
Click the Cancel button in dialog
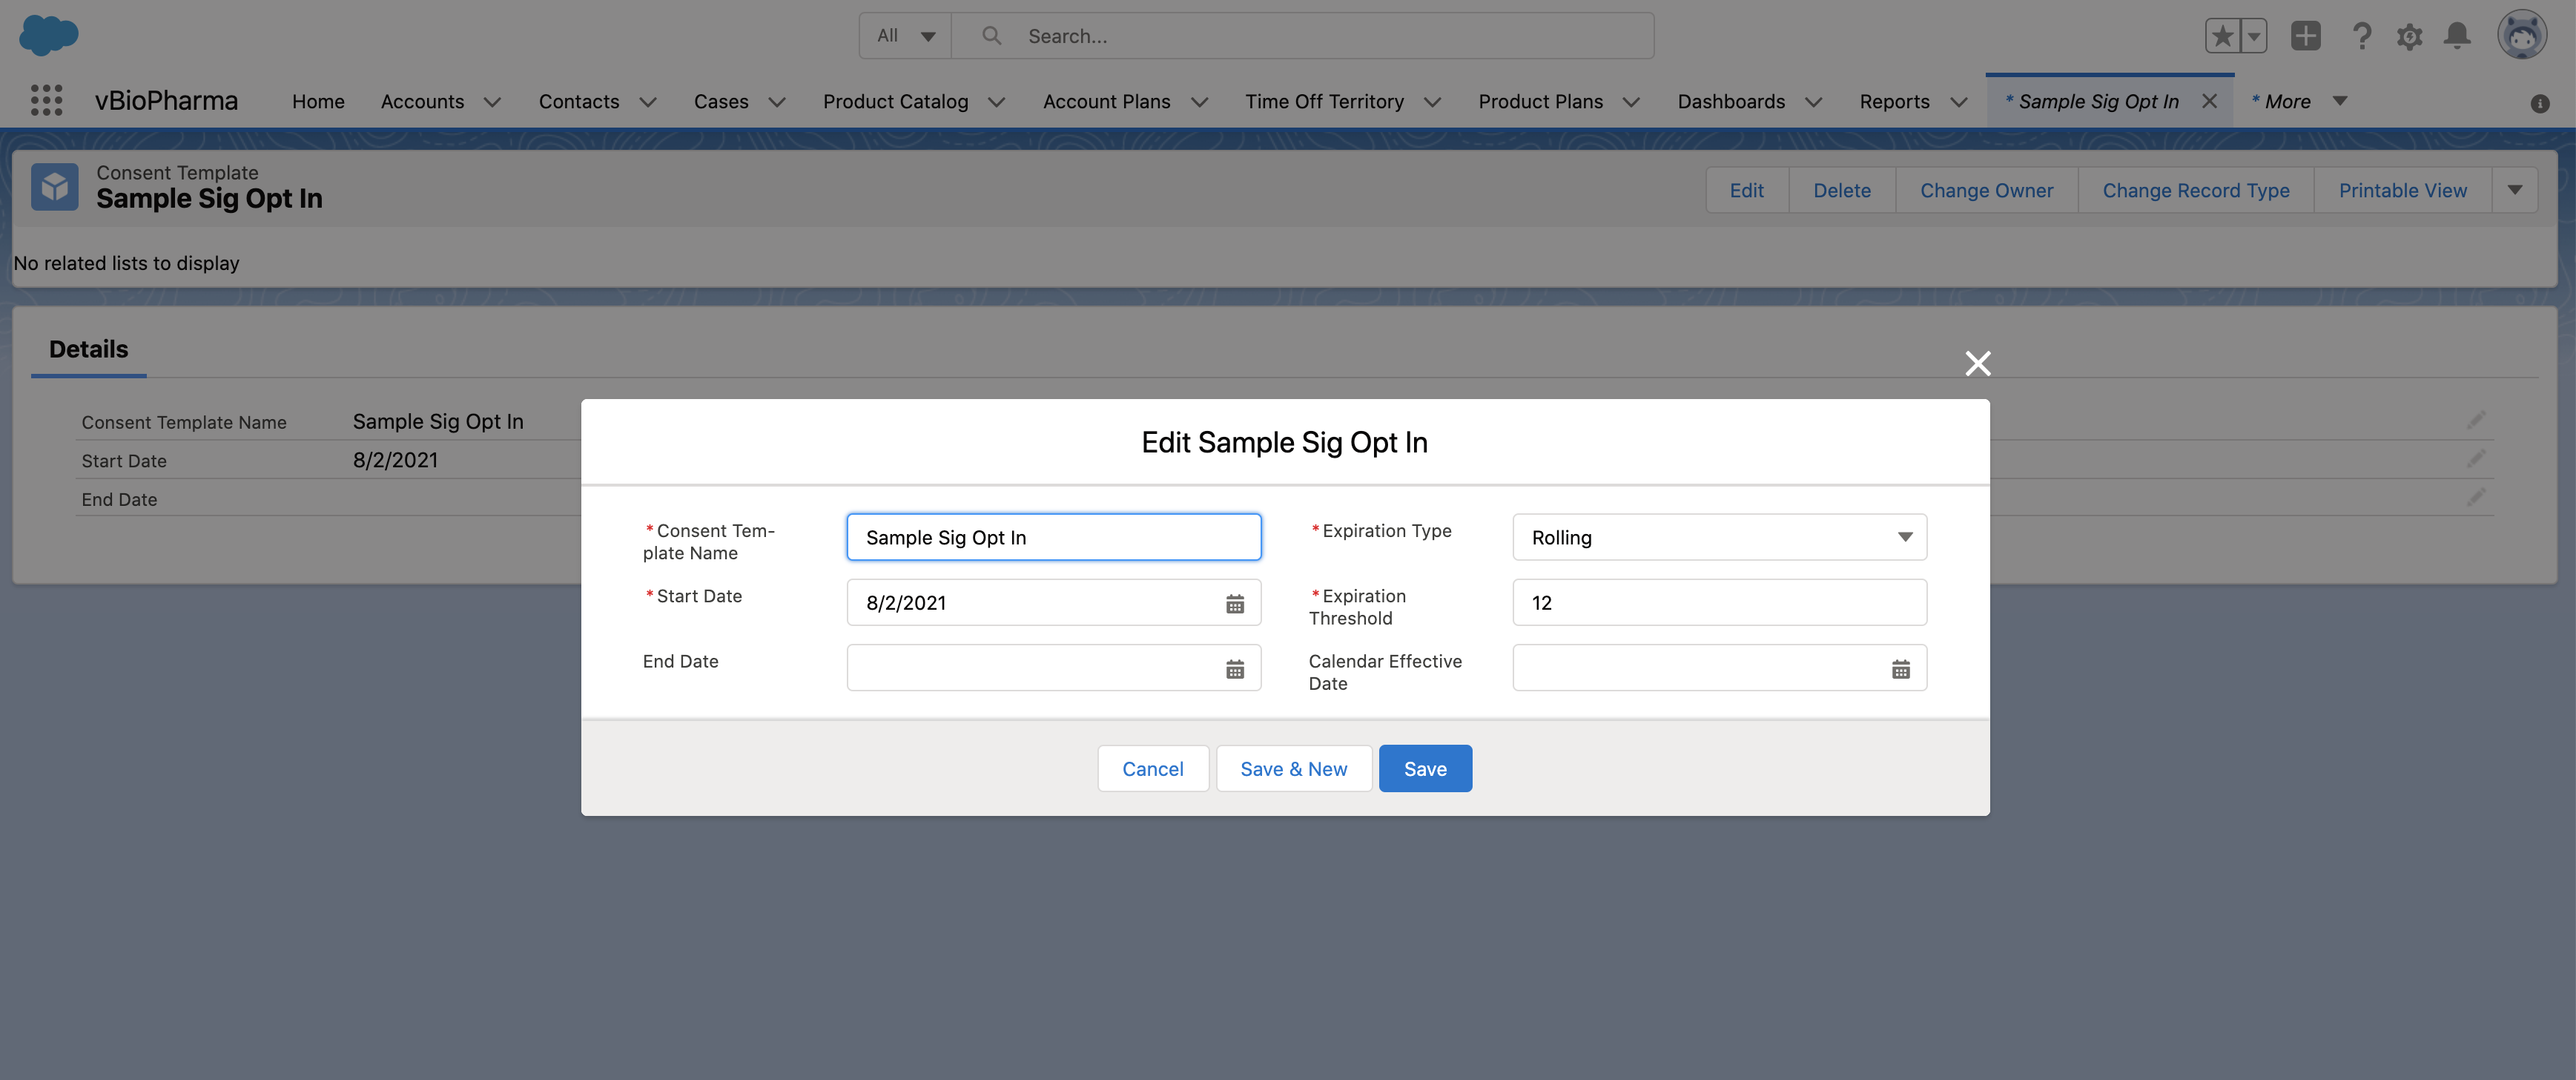[1152, 768]
